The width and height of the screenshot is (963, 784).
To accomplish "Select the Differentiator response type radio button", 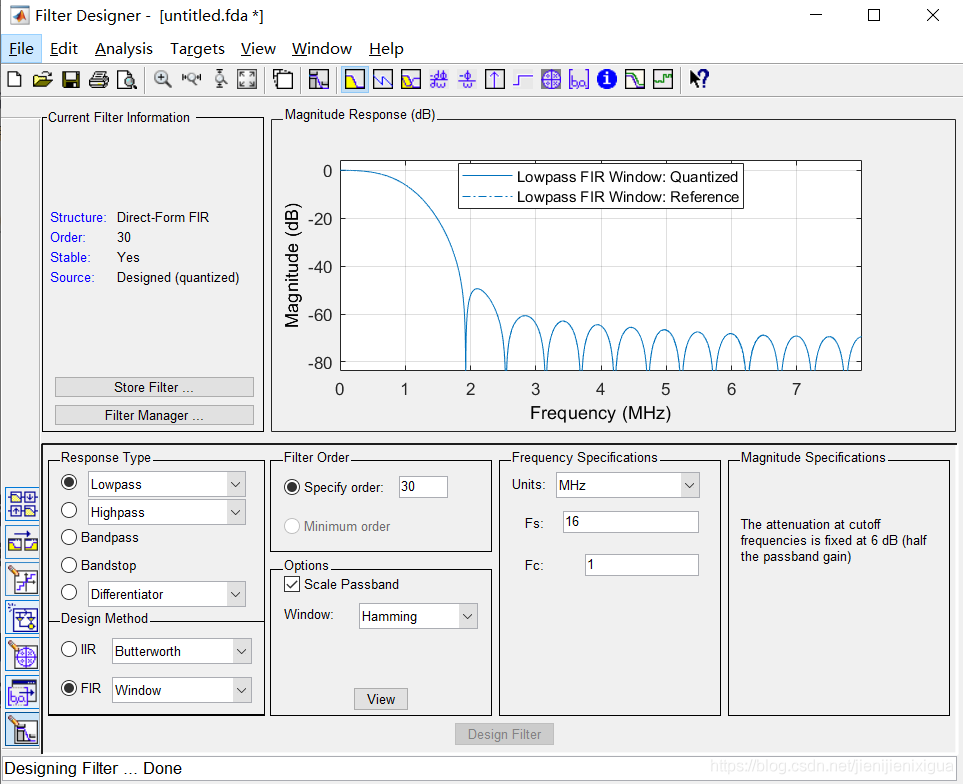I will click(x=69, y=592).
